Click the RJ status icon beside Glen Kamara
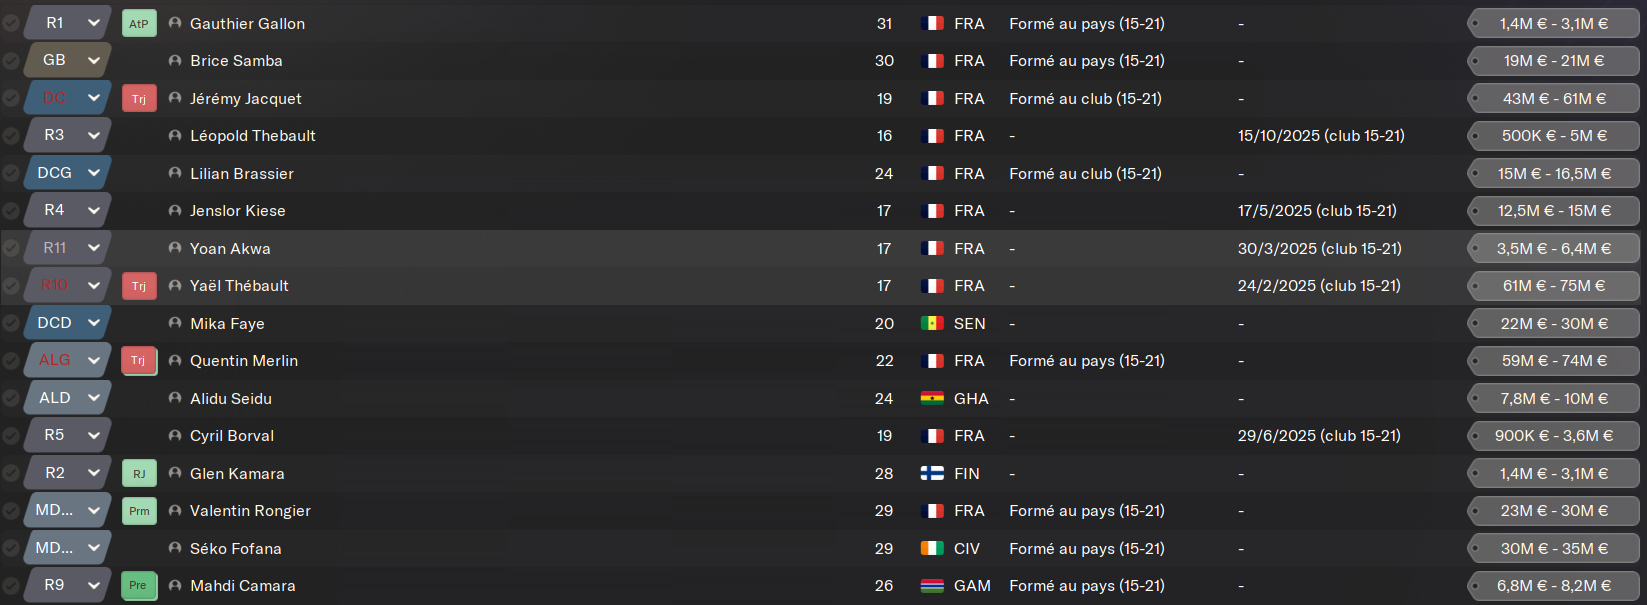This screenshot has width=1647, height=605. pos(139,473)
